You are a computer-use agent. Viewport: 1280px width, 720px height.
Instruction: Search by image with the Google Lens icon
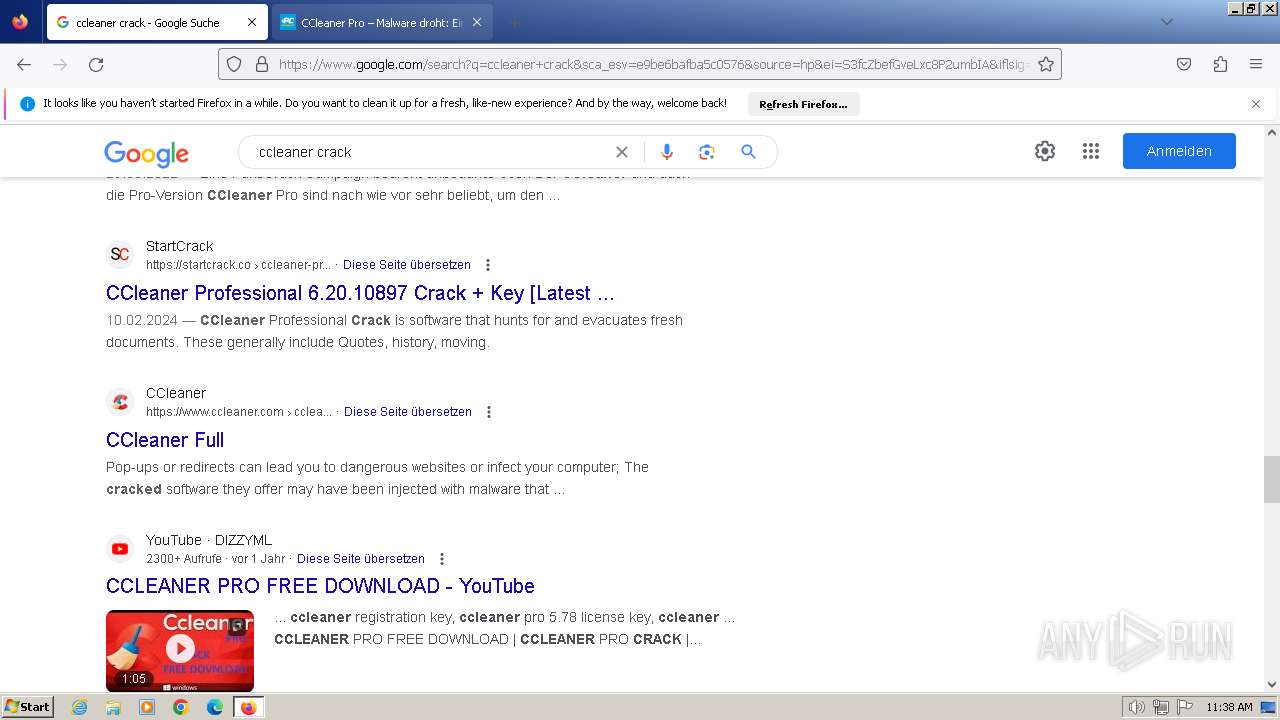tap(707, 152)
